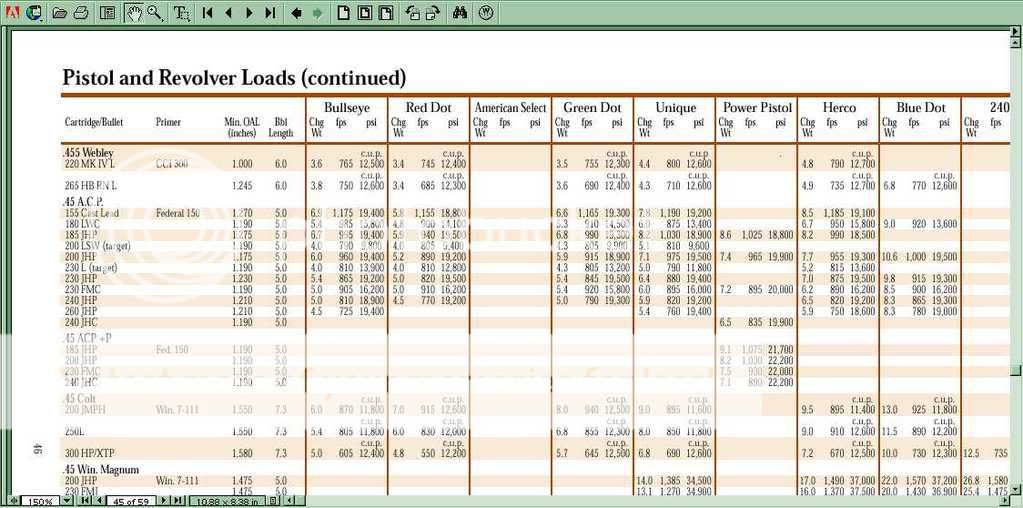Click the vertical scrollbar thumb
This screenshot has height=508, width=1023.
coord(1016,370)
